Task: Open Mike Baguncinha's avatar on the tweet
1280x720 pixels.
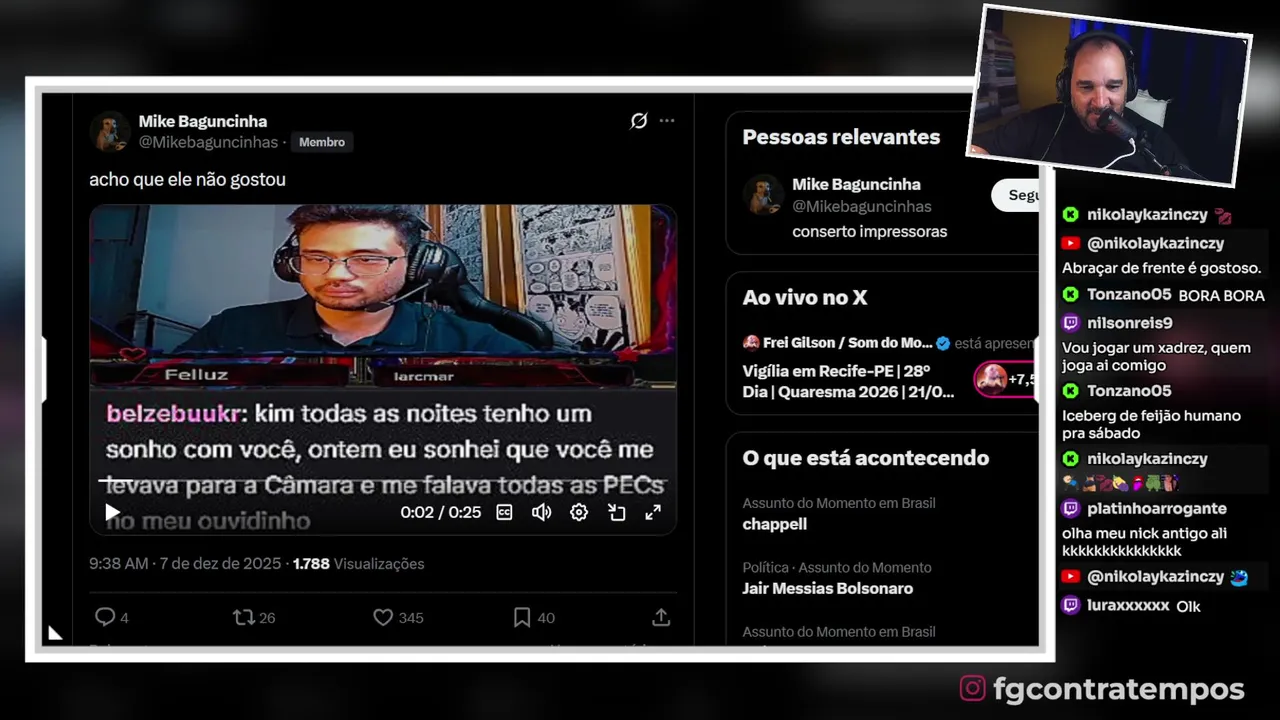Action: pyautogui.click(x=109, y=131)
